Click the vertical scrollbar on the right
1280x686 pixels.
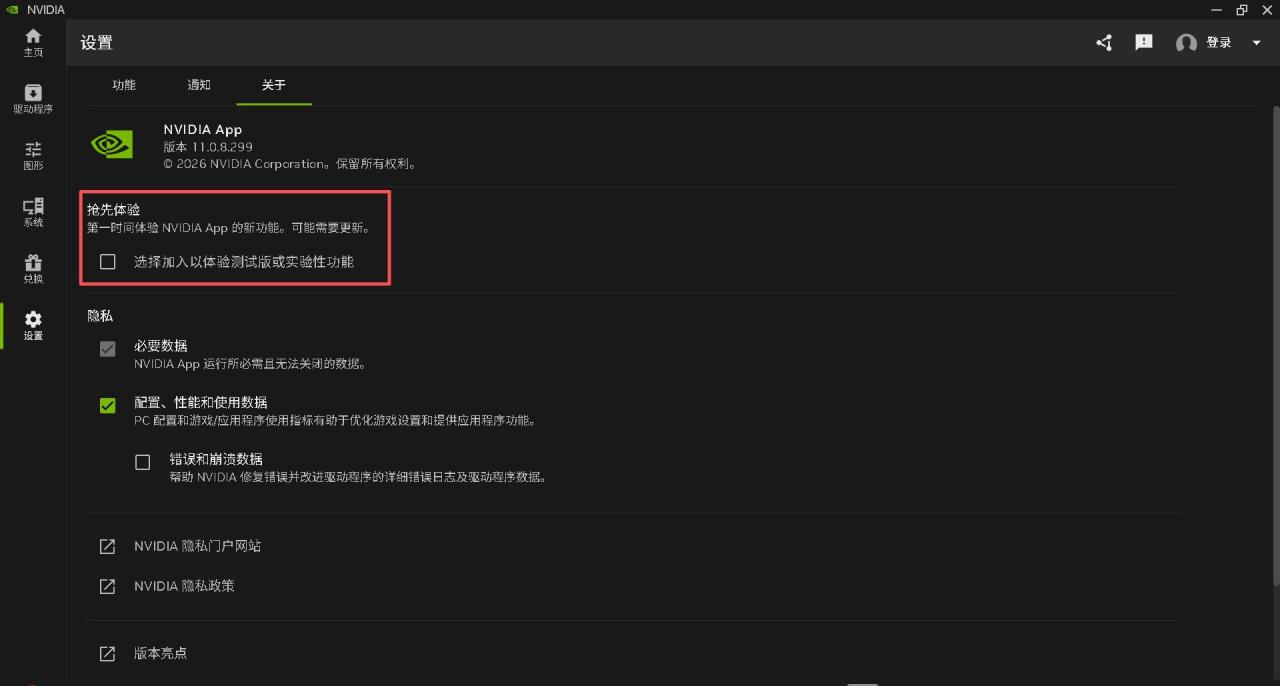1275,345
